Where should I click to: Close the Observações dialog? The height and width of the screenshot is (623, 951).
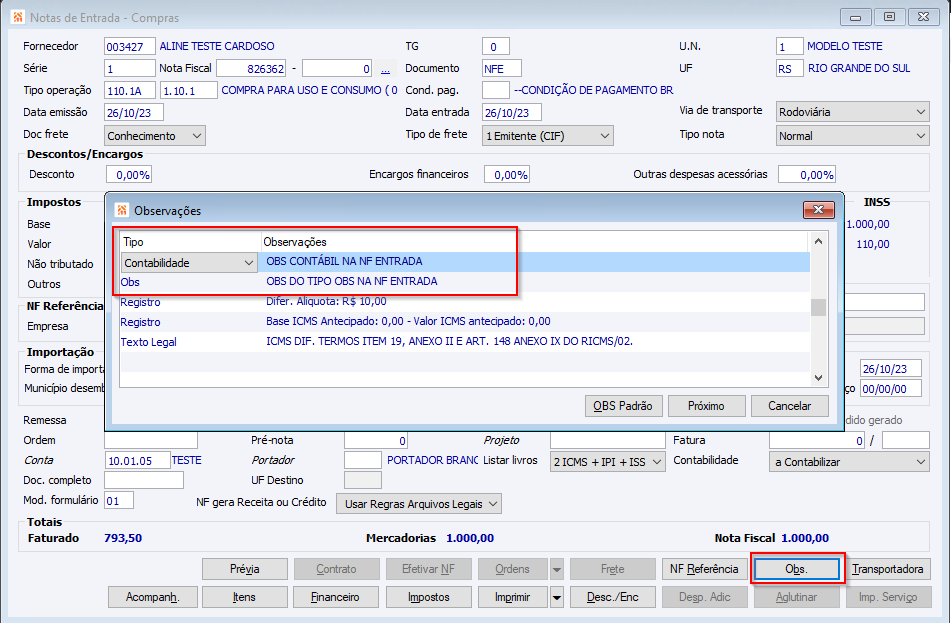818,210
